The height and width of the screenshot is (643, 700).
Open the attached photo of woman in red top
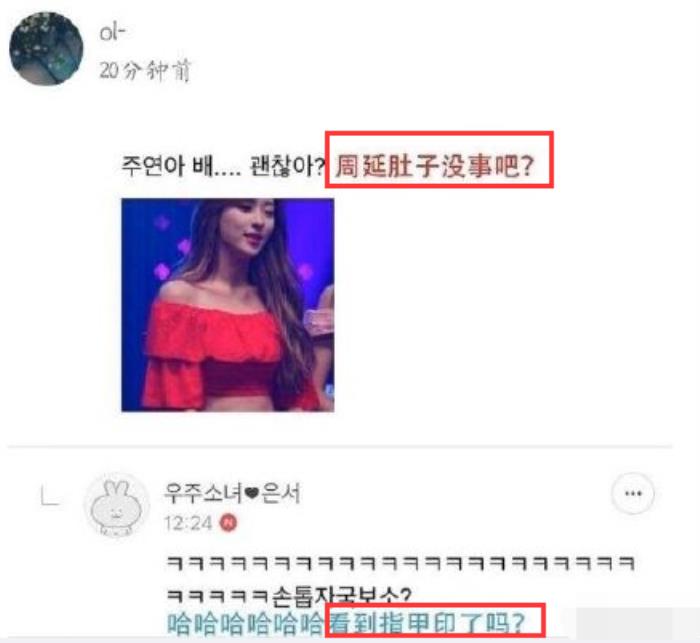tap(228, 305)
